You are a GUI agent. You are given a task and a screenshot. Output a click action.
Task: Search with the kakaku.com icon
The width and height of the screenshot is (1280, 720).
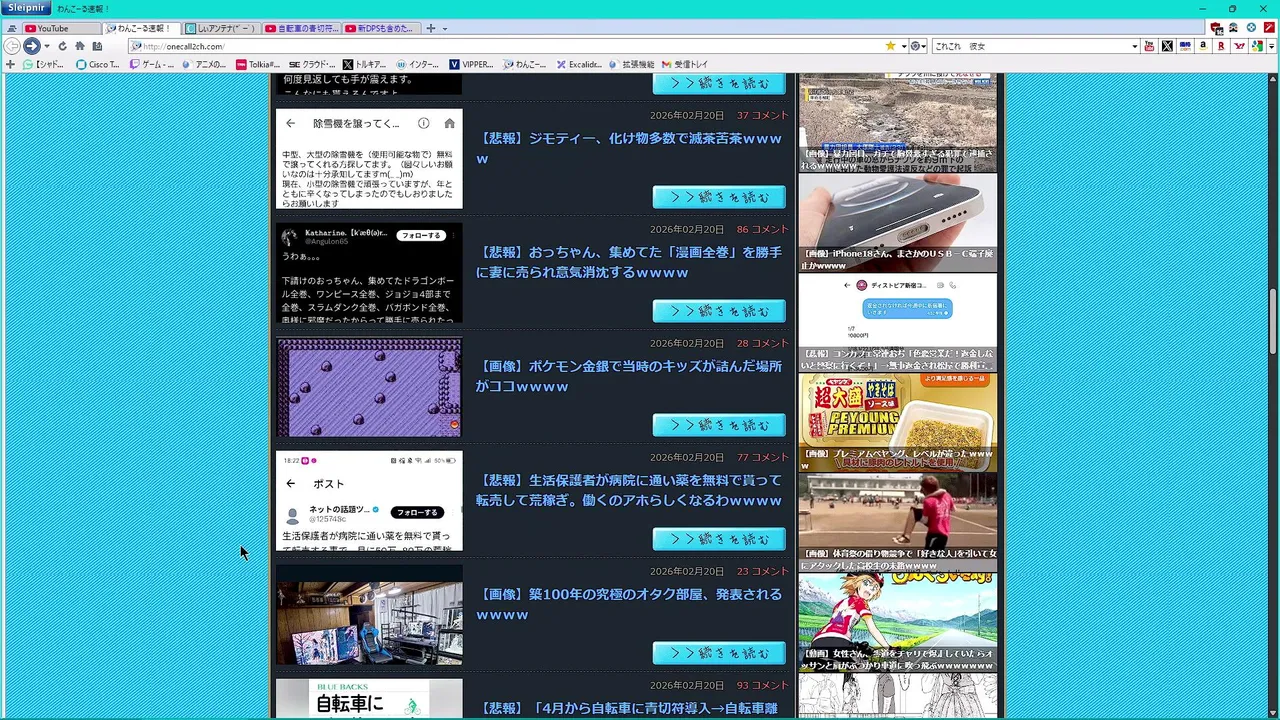(1185, 46)
